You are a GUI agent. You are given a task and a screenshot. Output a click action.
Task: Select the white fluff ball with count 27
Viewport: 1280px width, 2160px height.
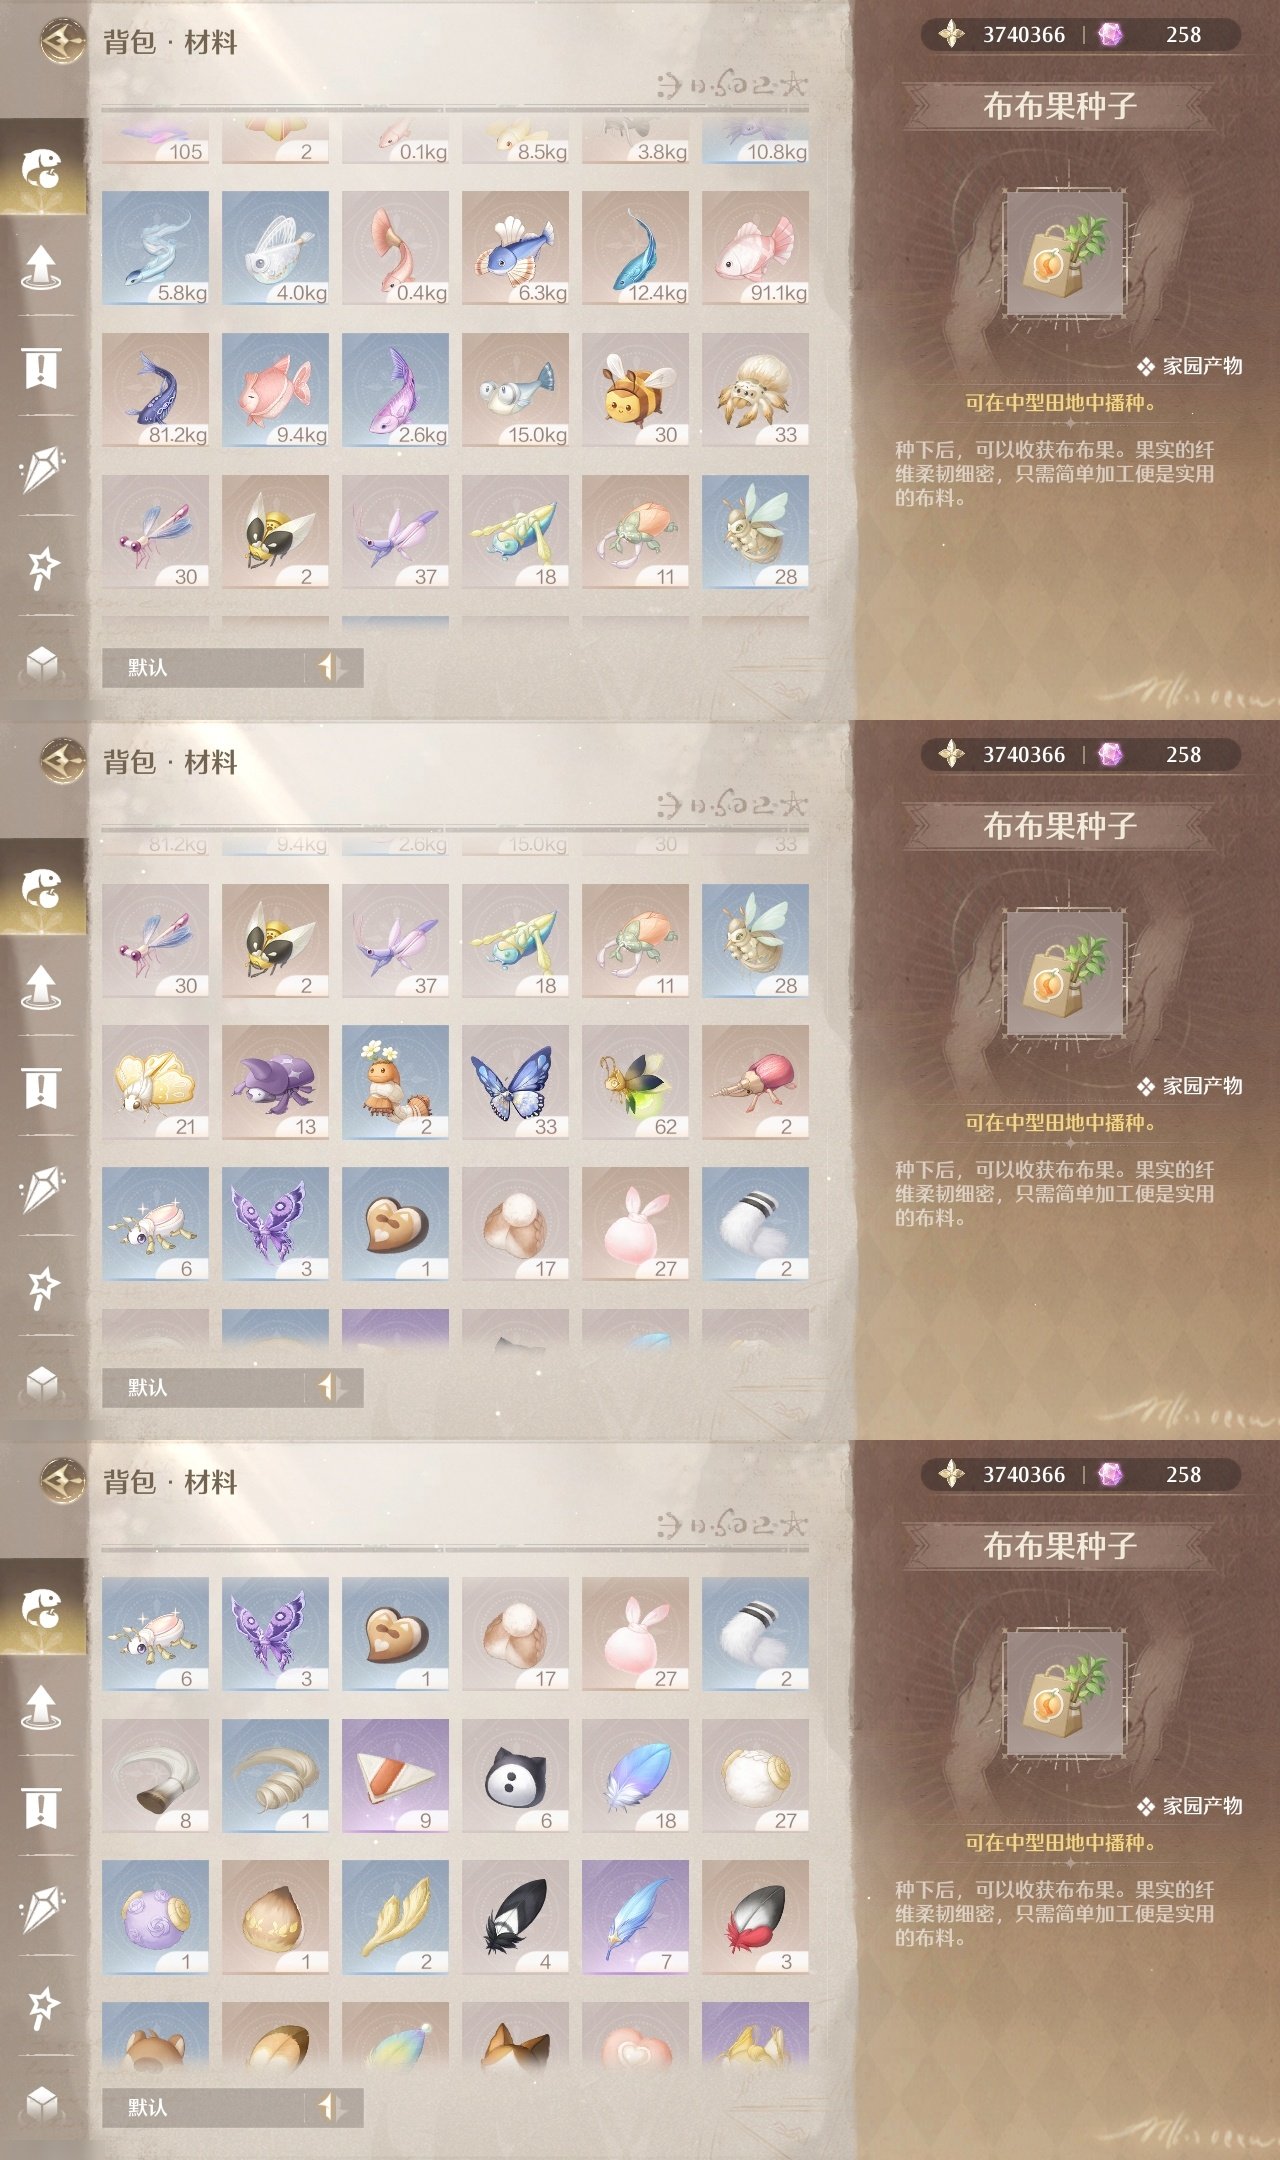pos(755,1776)
